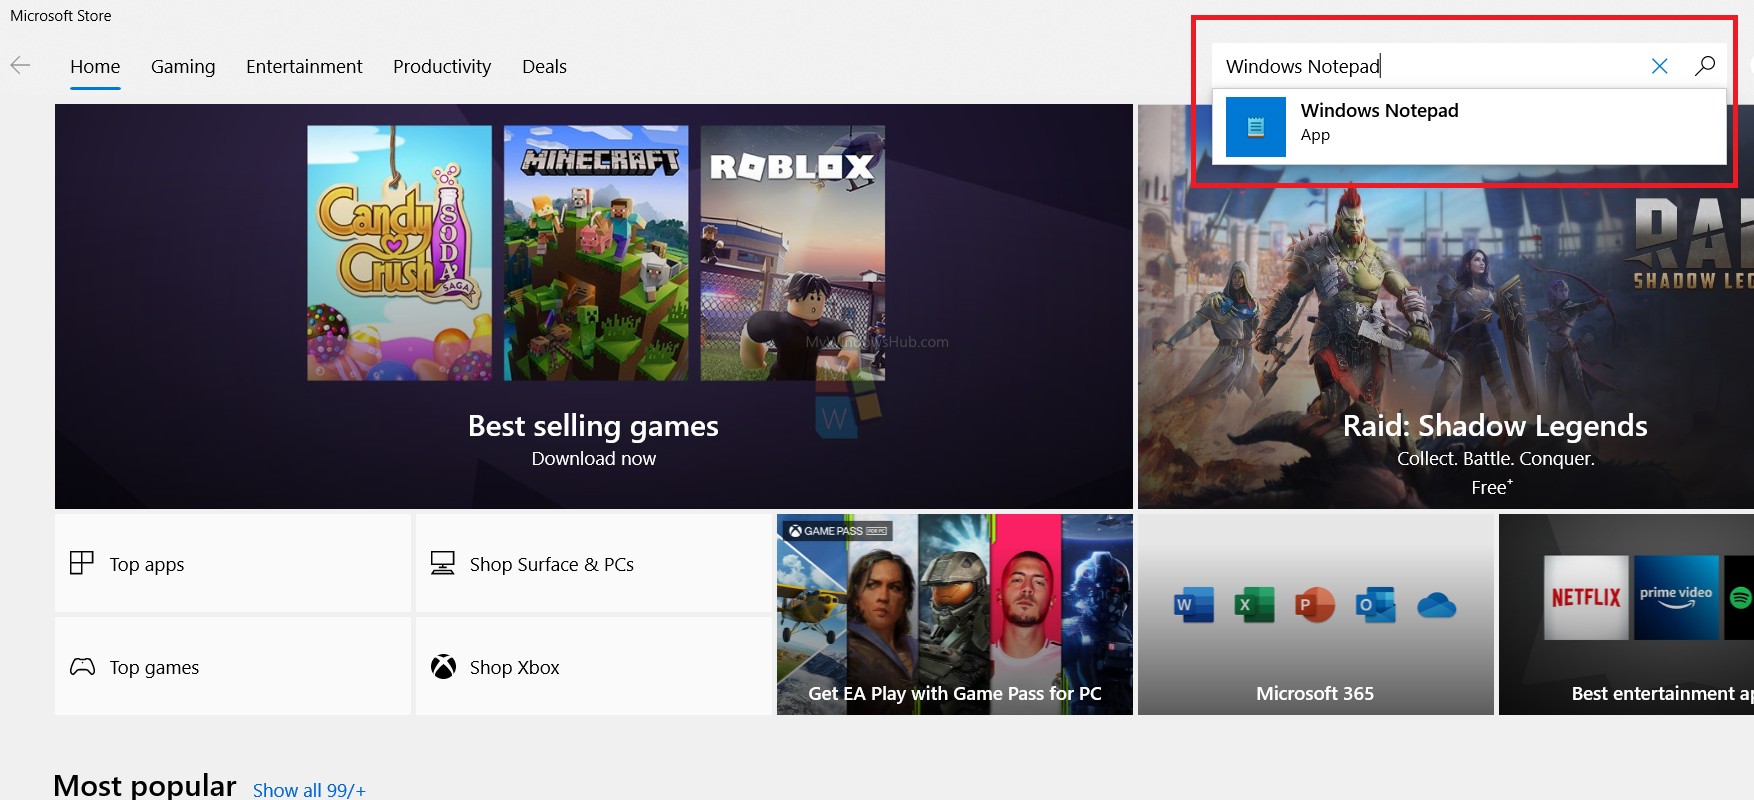Open Show all 99/+ link
1754x800 pixels.
click(309, 790)
